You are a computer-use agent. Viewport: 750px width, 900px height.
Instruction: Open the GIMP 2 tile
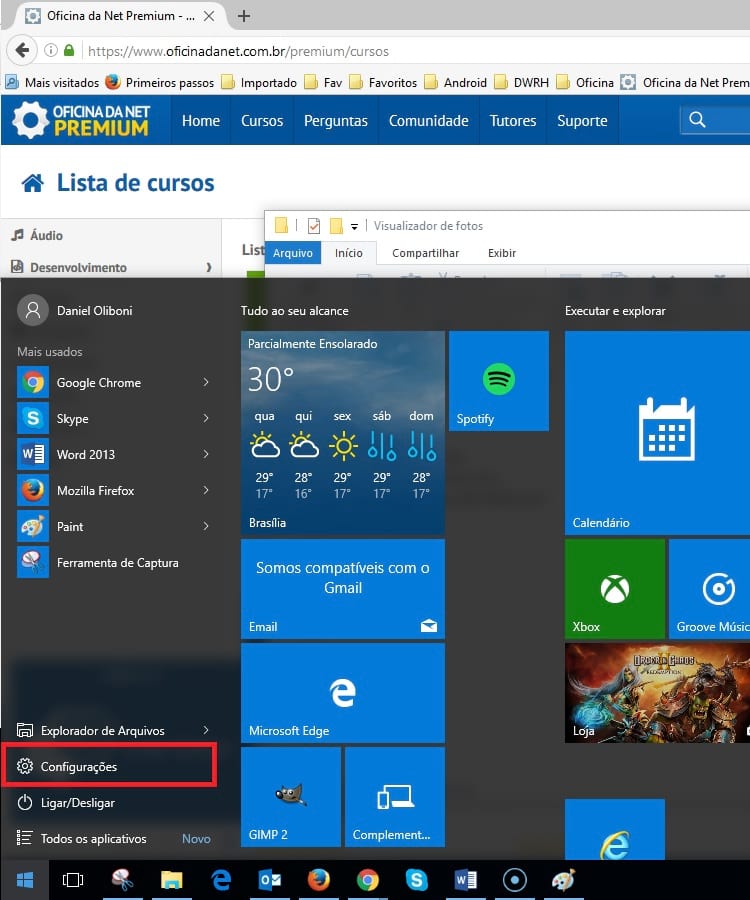click(x=291, y=797)
